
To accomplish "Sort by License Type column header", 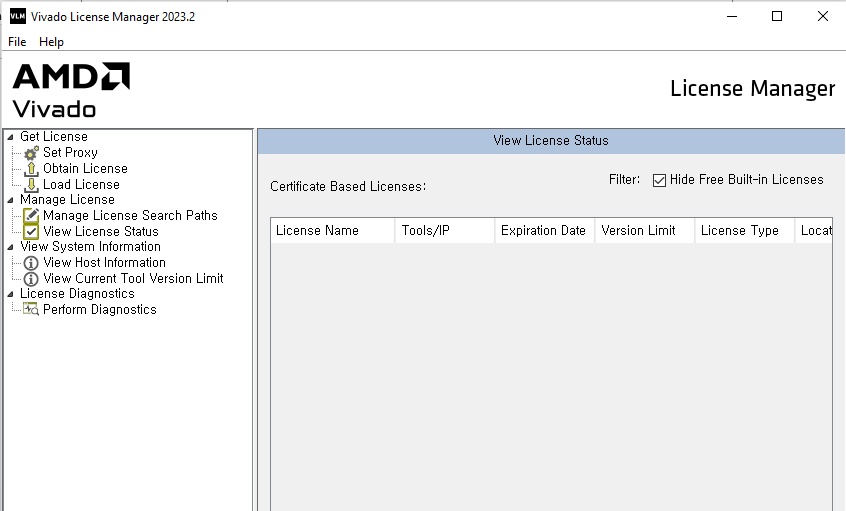I will click(x=745, y=231).
